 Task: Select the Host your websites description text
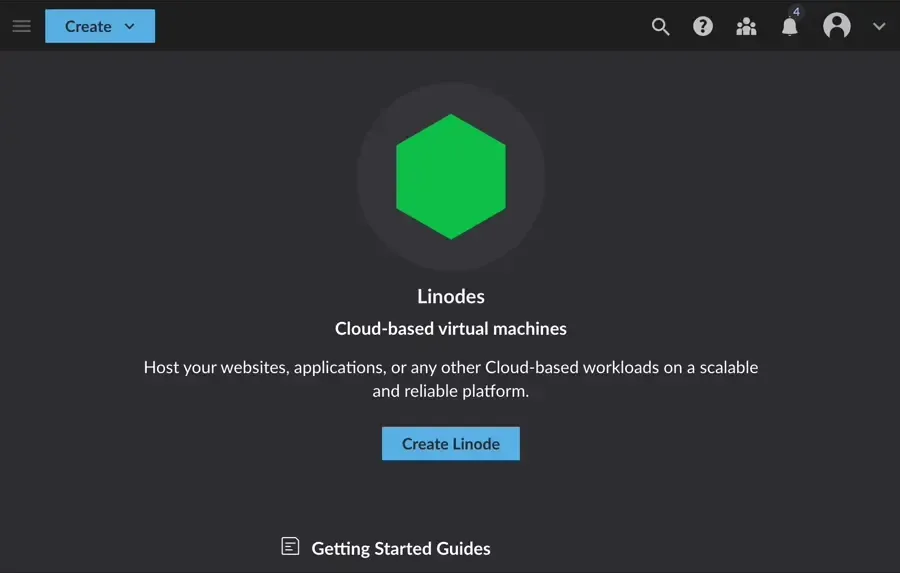point(451,379)
